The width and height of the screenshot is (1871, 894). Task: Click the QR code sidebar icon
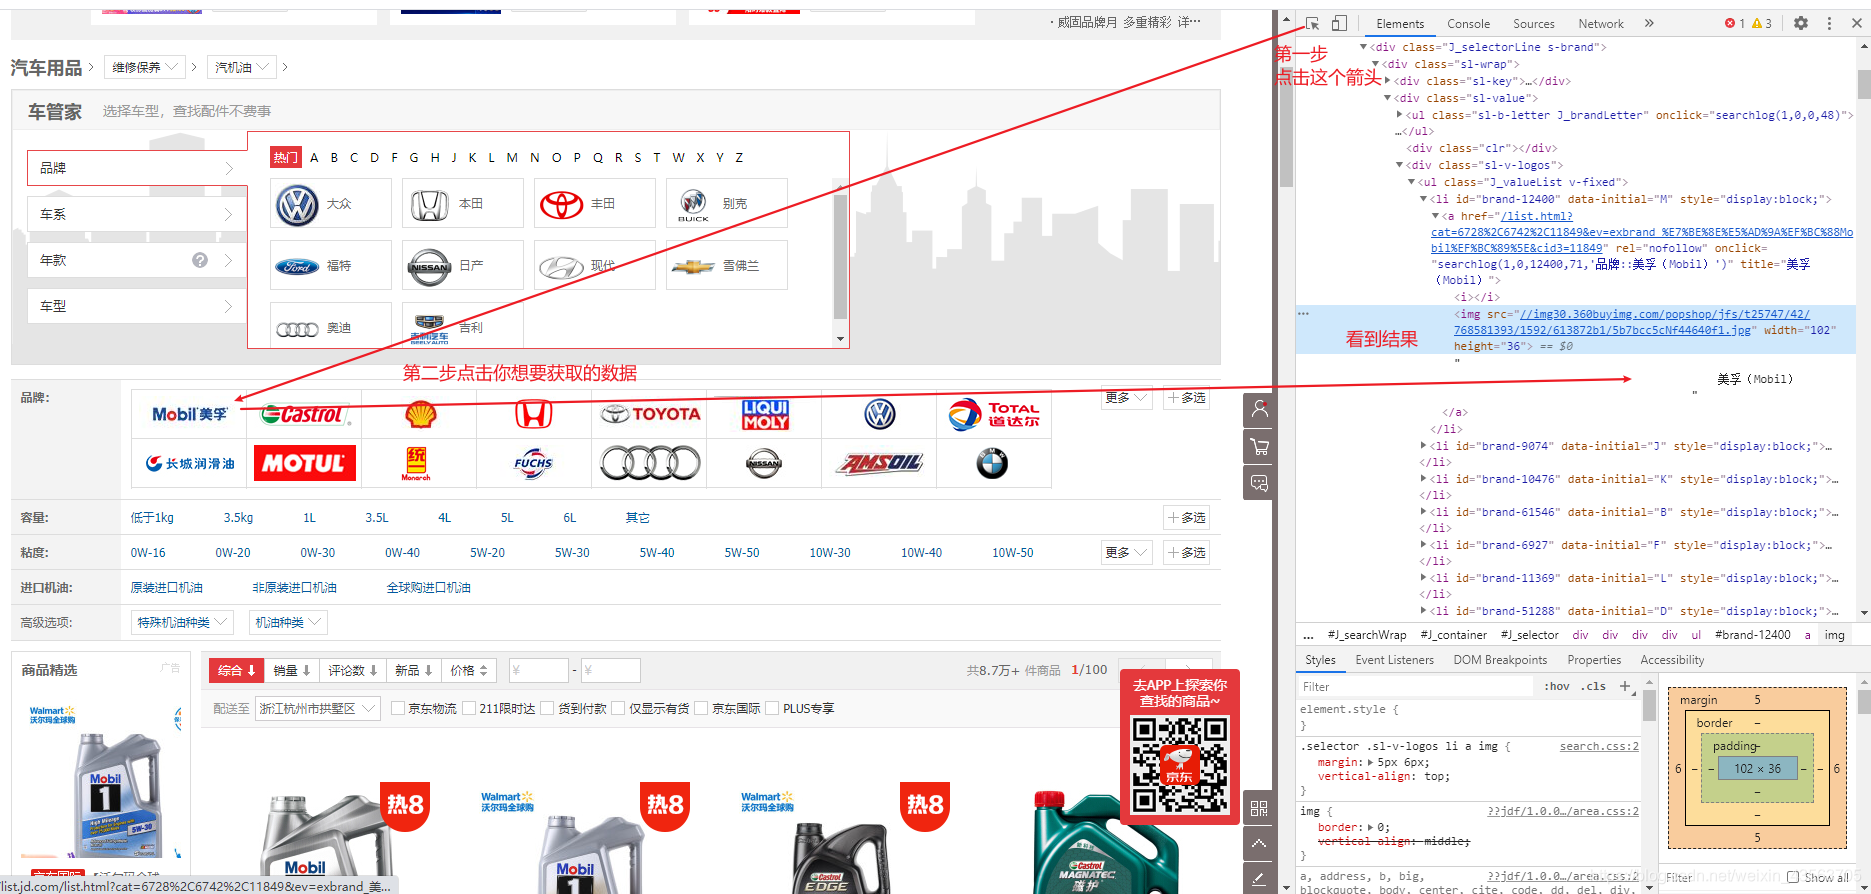click(1259, 808)
